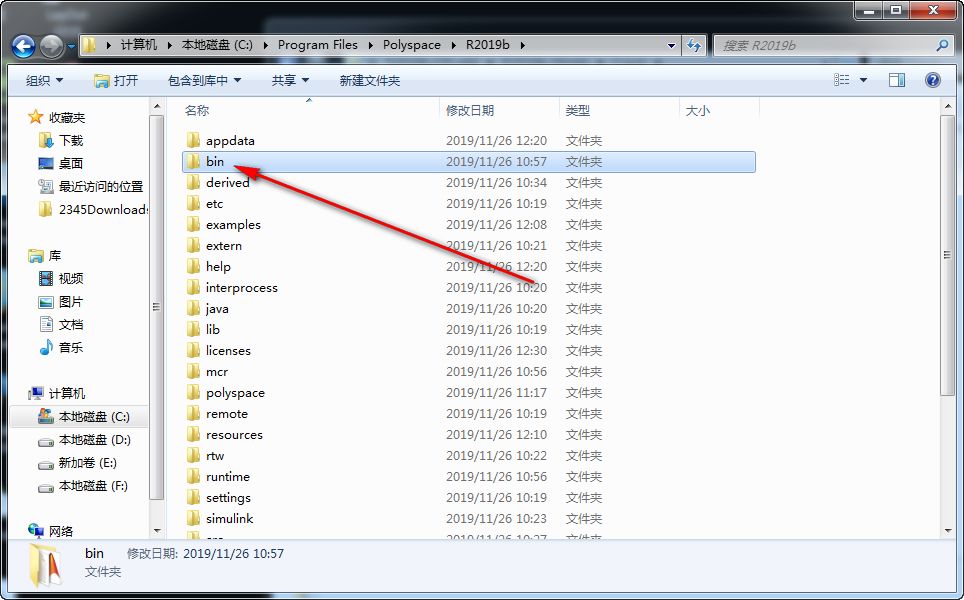Select 计算机 in the navigation tree
The width and height of the screenshot is (964, 600).
pos(66,393)
